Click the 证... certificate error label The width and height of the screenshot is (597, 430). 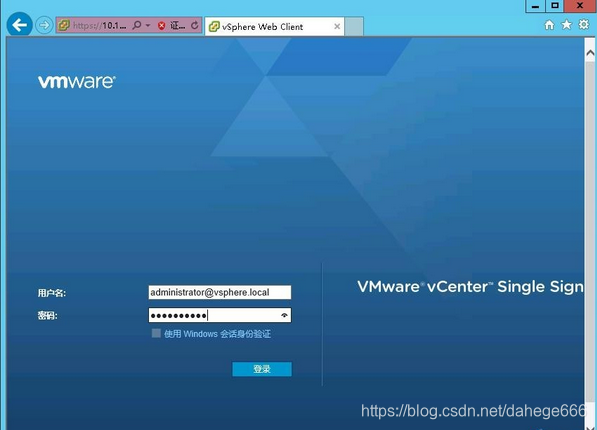pyautogui.click(x=178, y=26)
